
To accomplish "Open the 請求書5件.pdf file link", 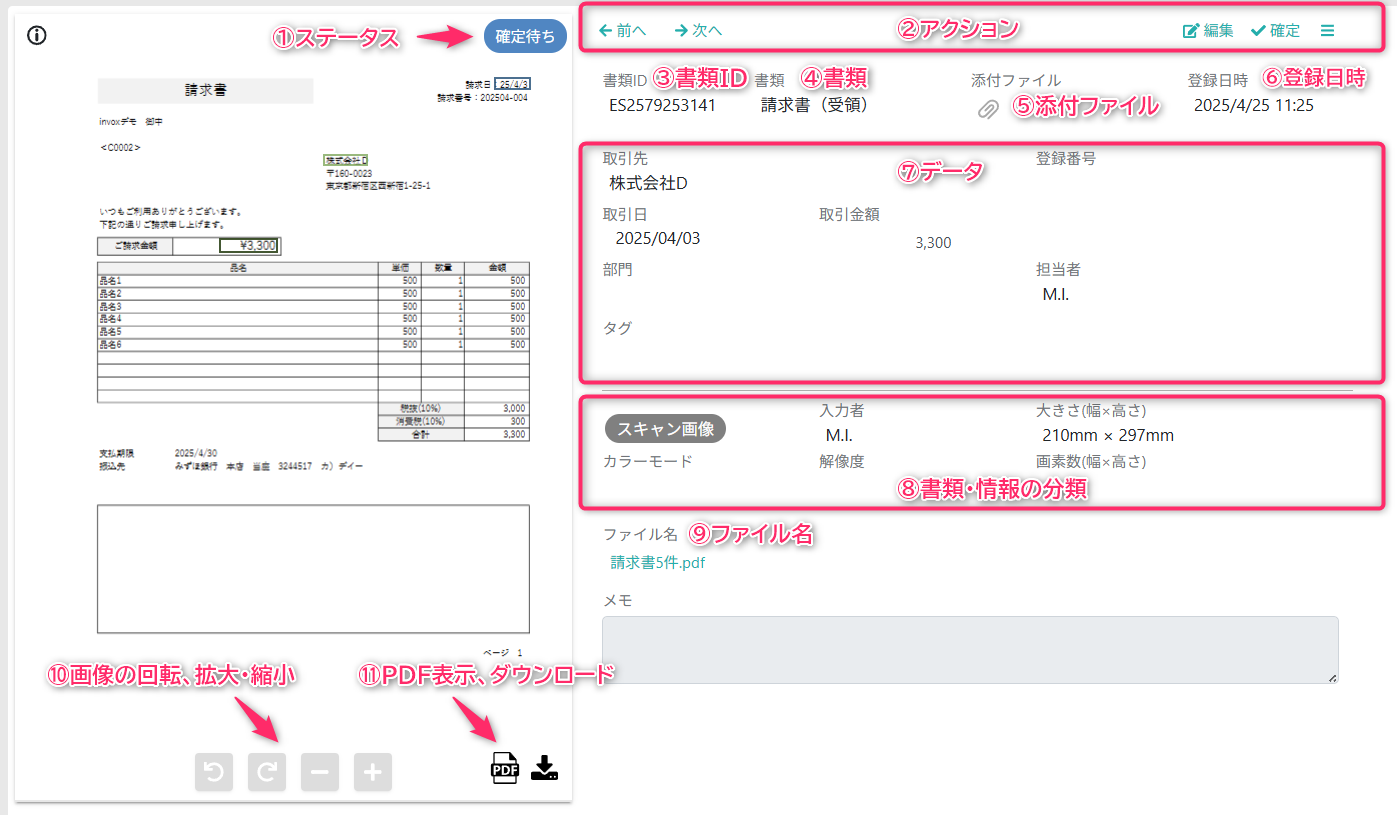I will coord(658,562).
